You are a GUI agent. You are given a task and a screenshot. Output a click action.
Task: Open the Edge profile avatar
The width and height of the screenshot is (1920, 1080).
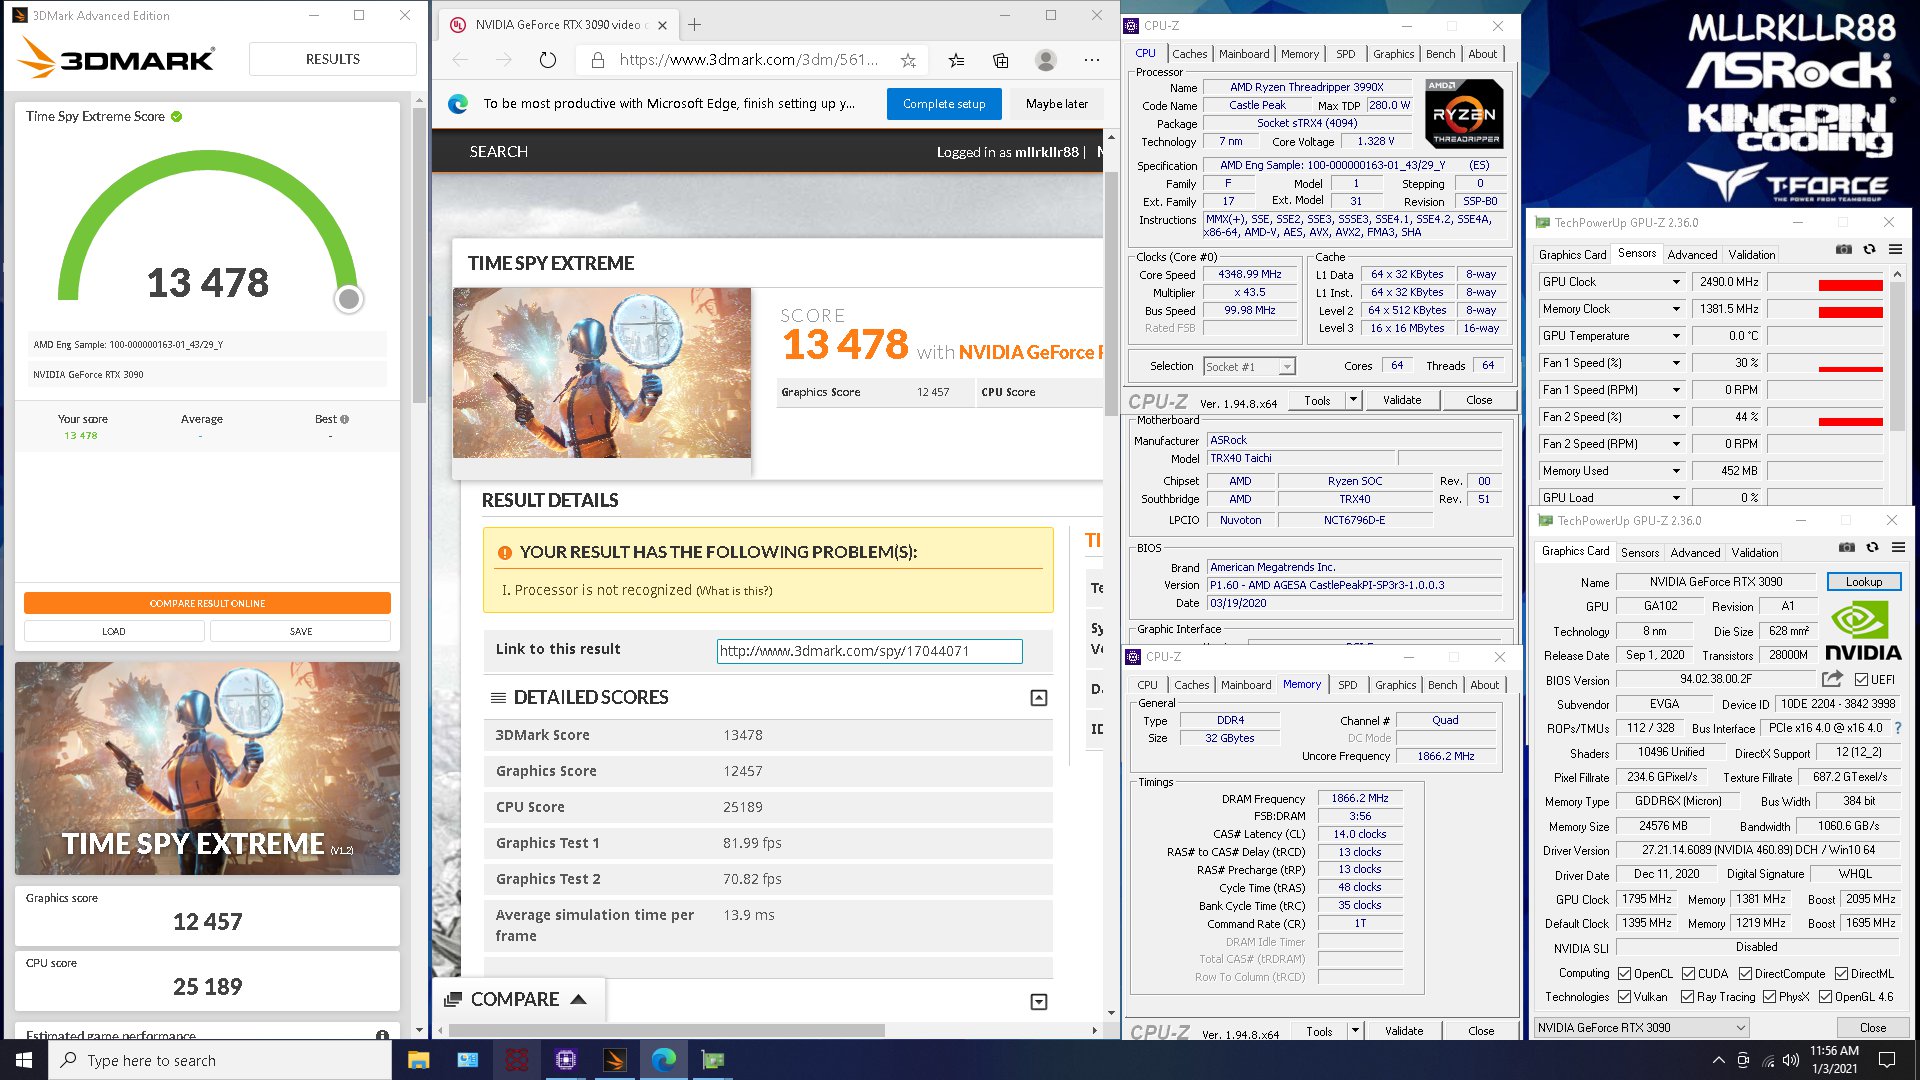pos(1046,60)
